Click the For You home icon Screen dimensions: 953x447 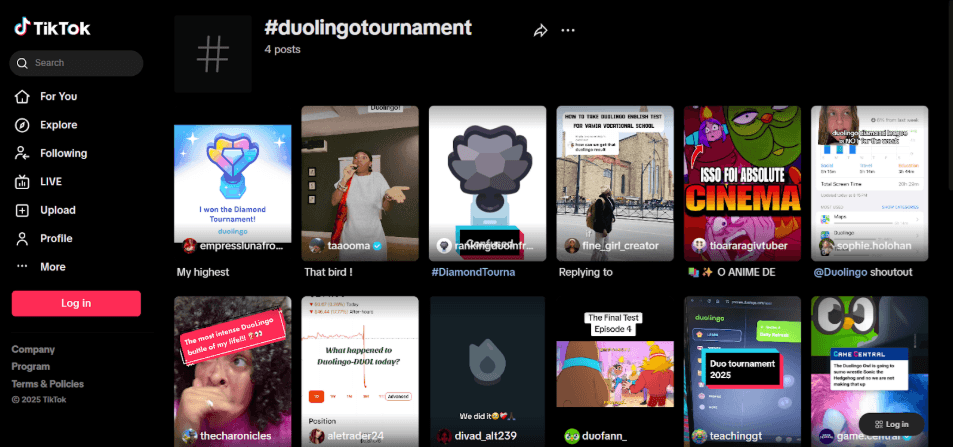[x=22, y=97]
